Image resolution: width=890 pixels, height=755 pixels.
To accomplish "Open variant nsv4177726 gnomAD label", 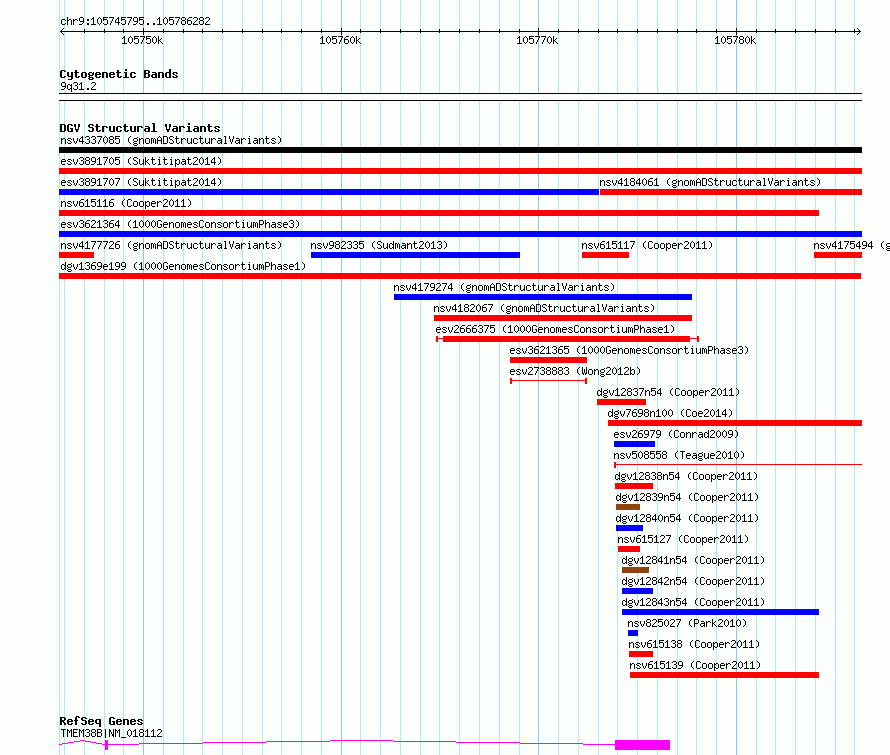I will (x=171, y=245).
